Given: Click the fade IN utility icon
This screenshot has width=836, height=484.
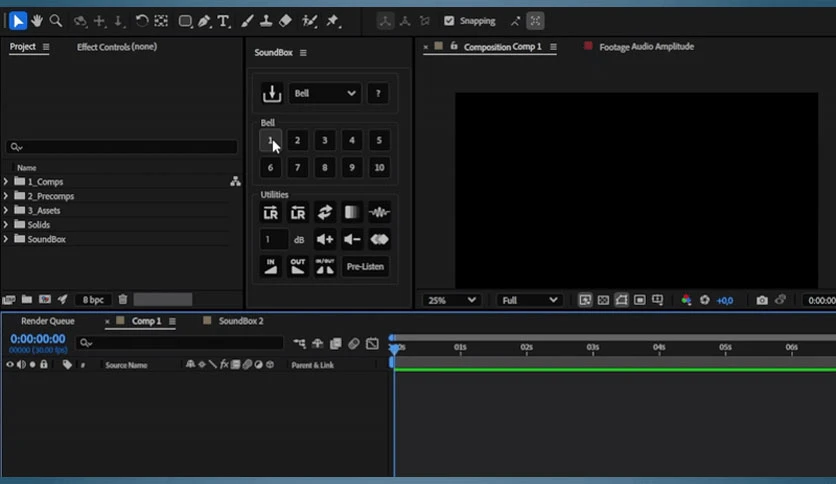Looking at the screenshot, I should point(270,266).
